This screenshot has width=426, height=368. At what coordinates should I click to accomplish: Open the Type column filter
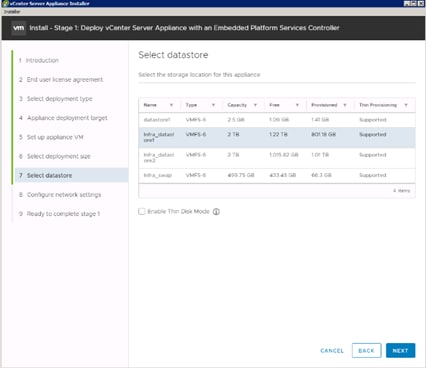[x=213, y=105]
